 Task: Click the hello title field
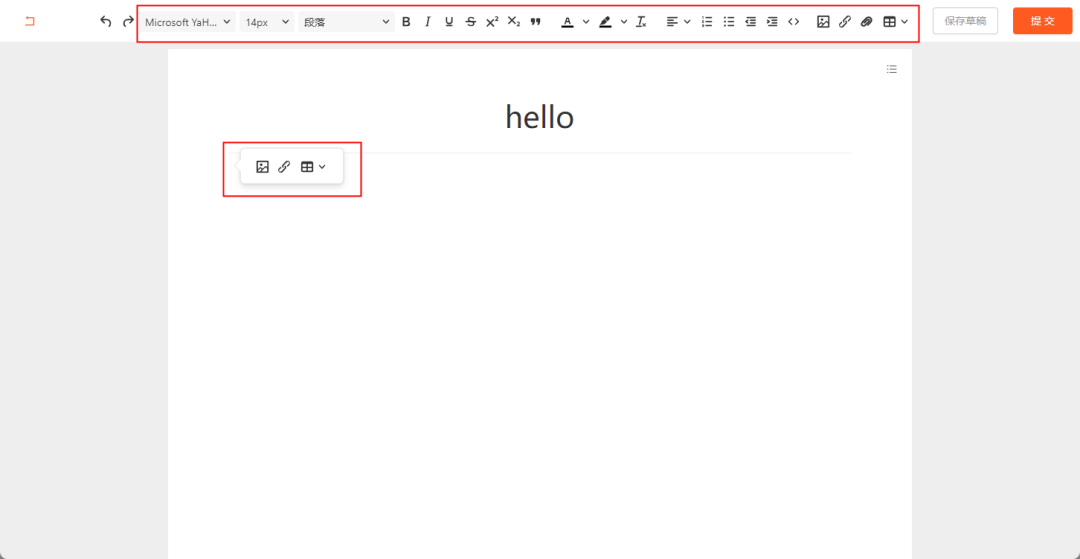tap(539, 118)
